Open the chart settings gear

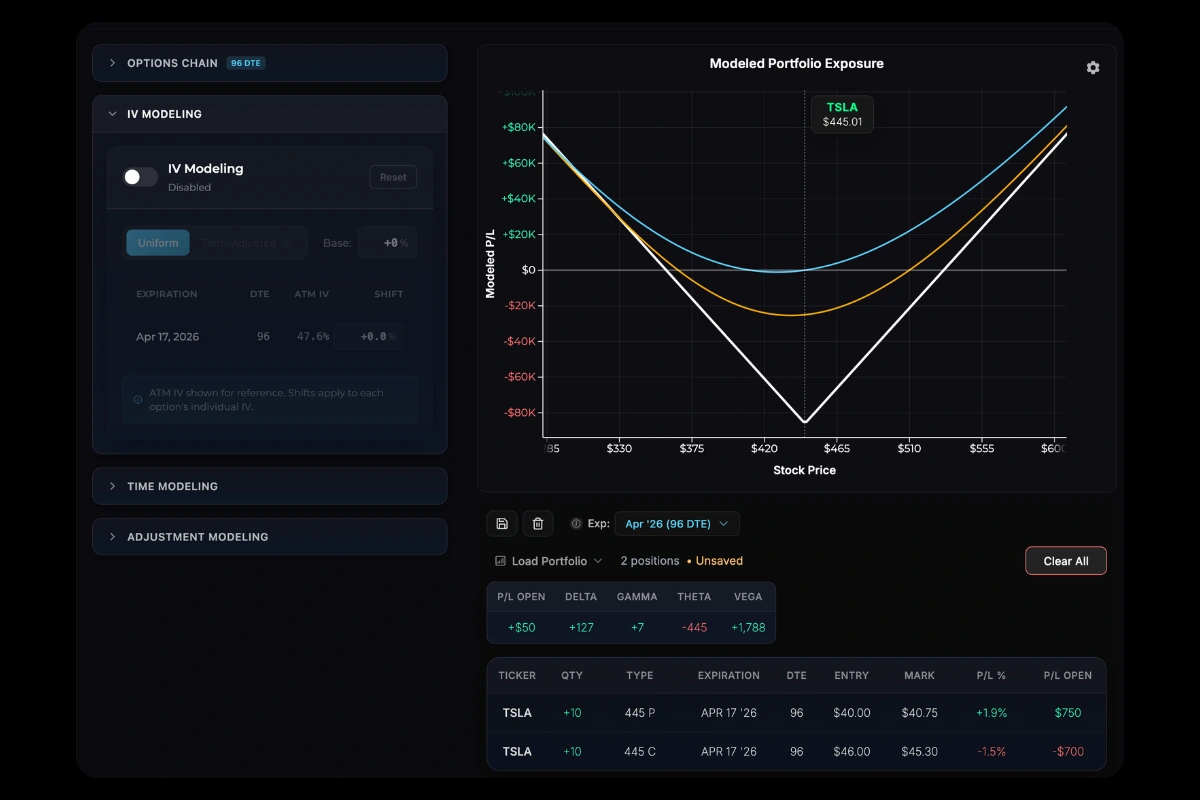click(1092, 67)
